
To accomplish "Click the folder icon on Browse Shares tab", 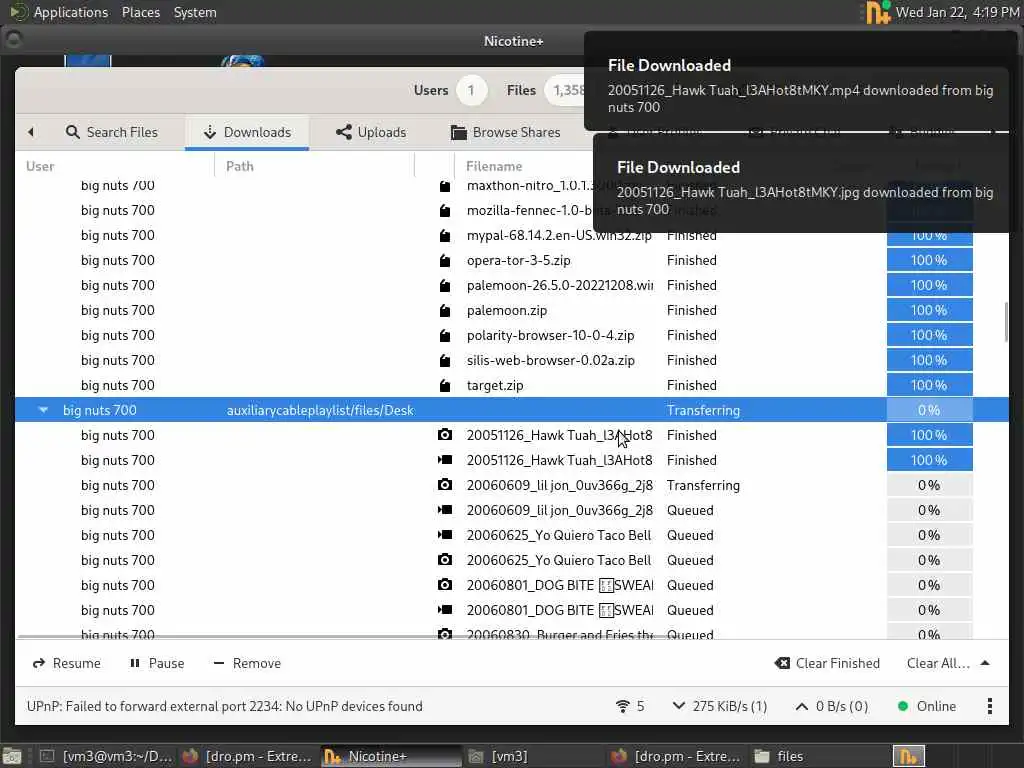I will (x=458, y=133).
